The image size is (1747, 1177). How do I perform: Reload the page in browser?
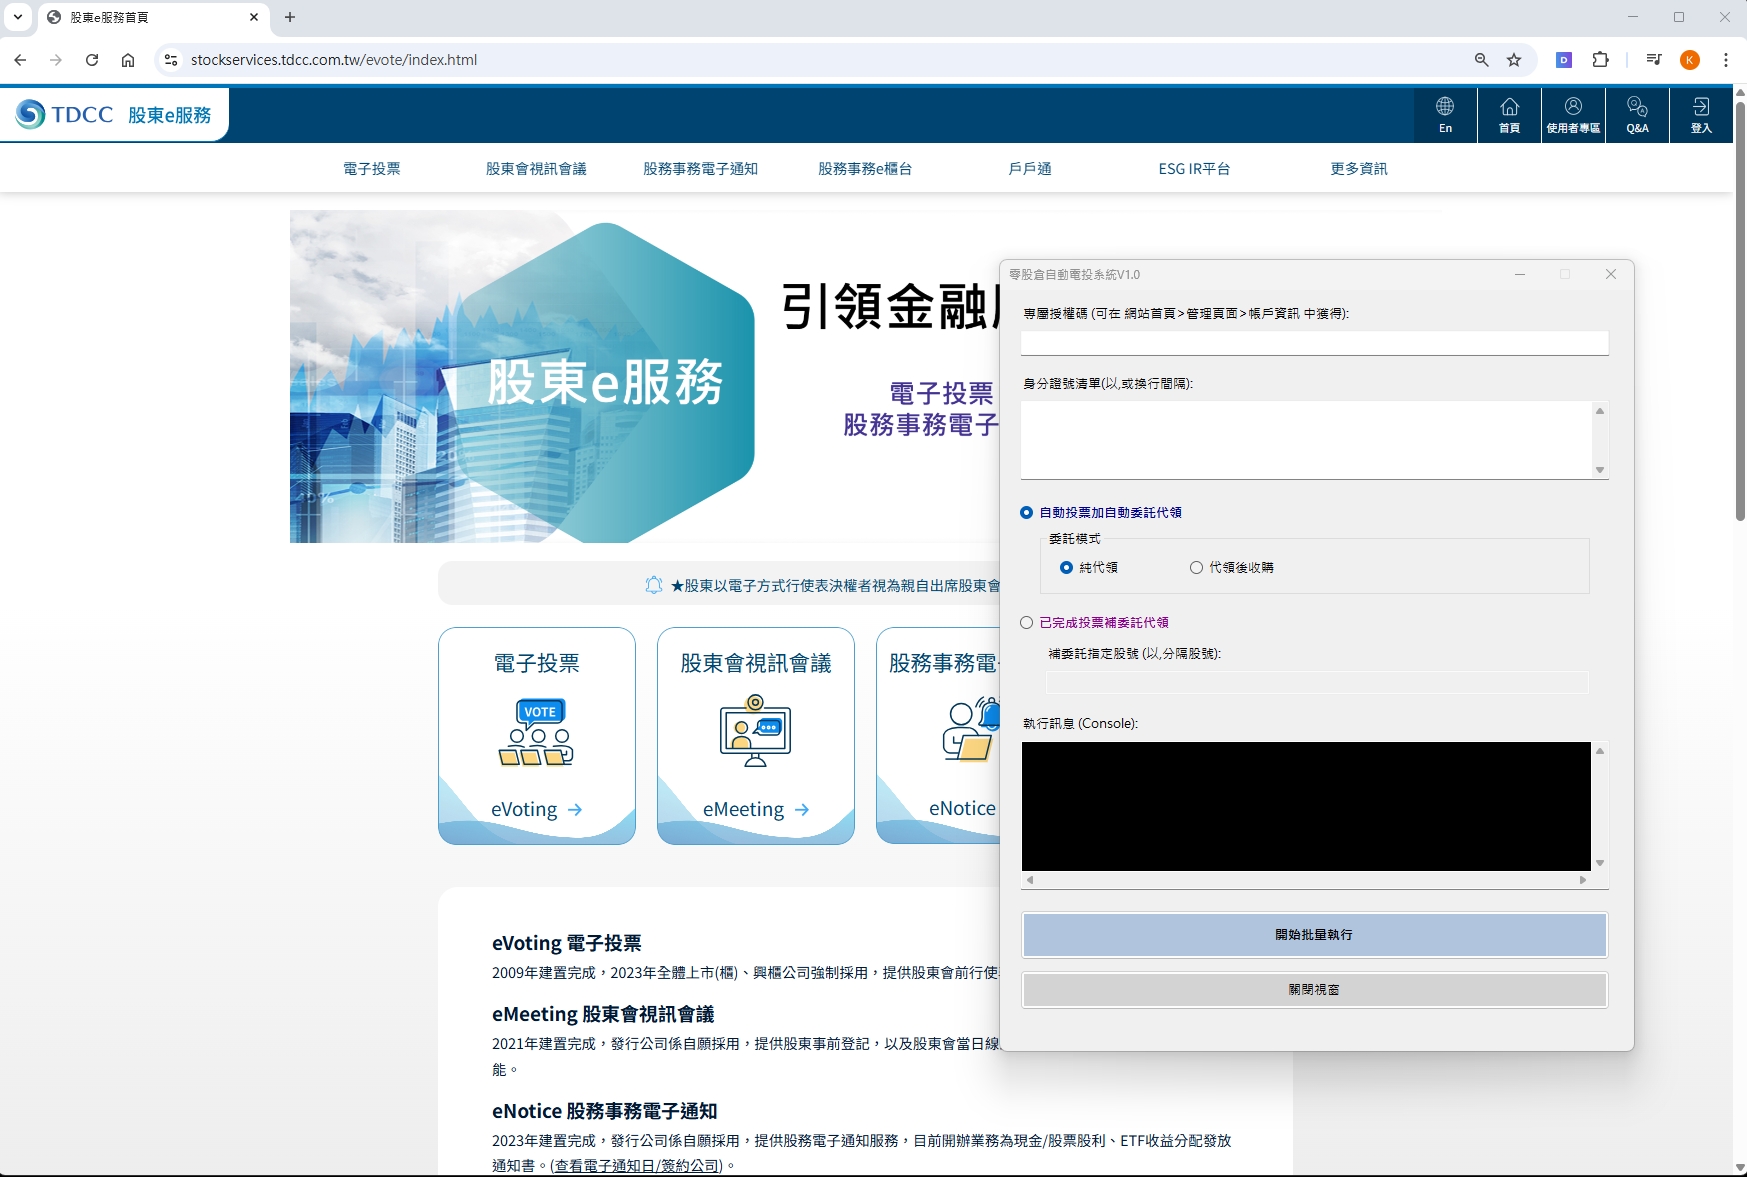[92, 60]
